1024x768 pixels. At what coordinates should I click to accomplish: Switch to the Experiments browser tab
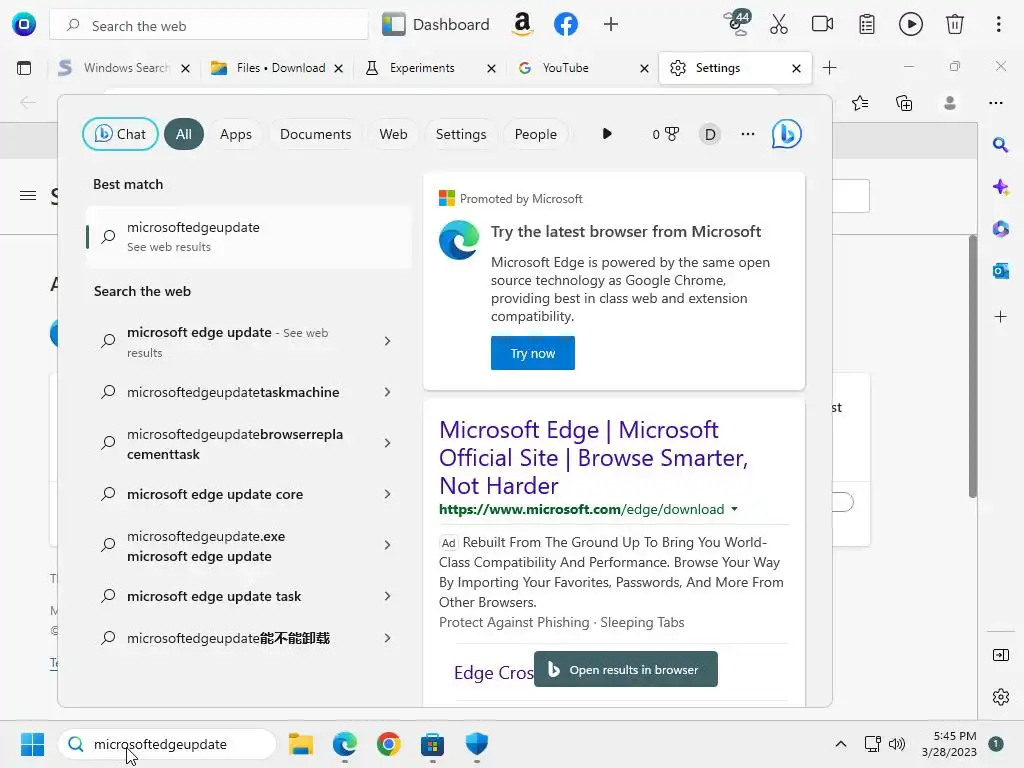422,68
